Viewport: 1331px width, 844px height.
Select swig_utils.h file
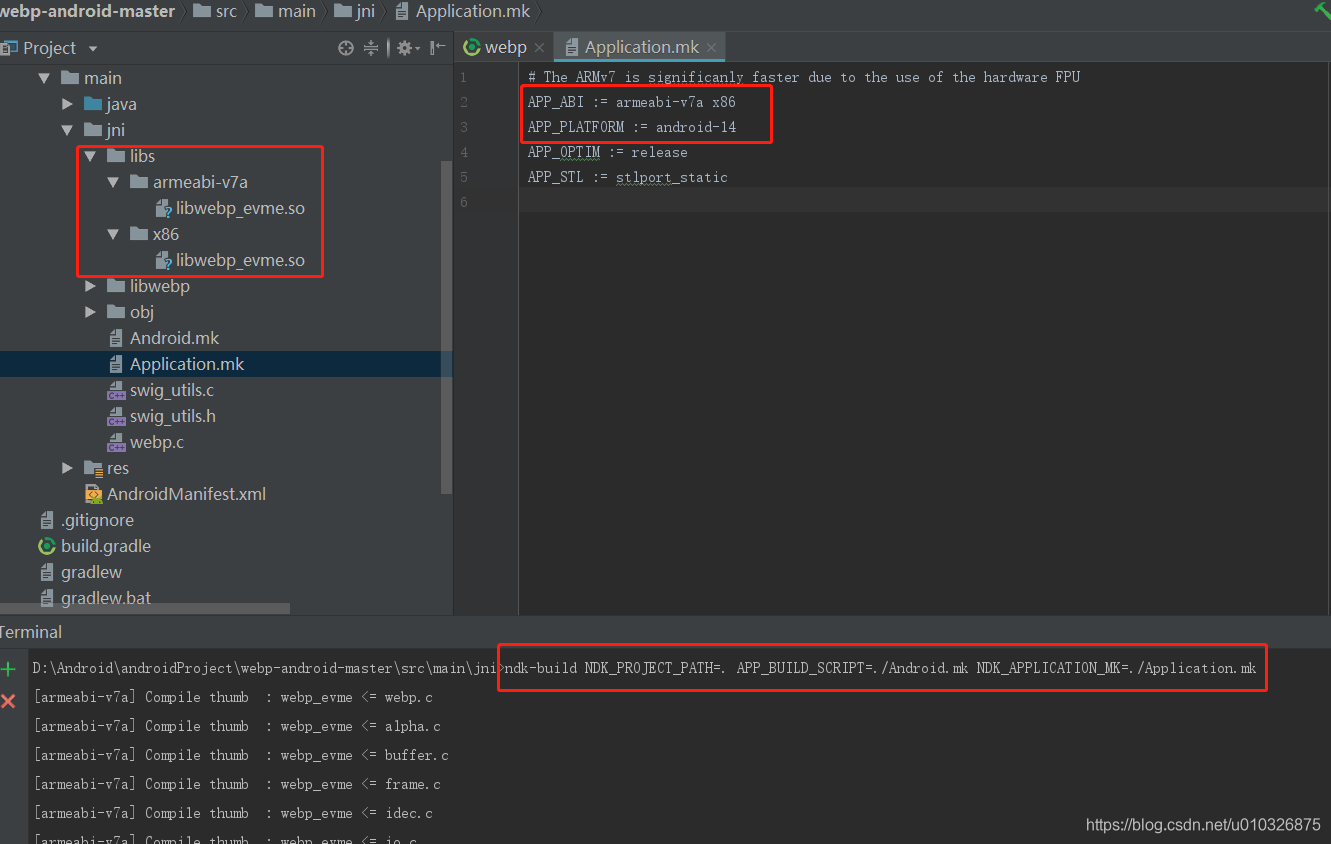161,416
